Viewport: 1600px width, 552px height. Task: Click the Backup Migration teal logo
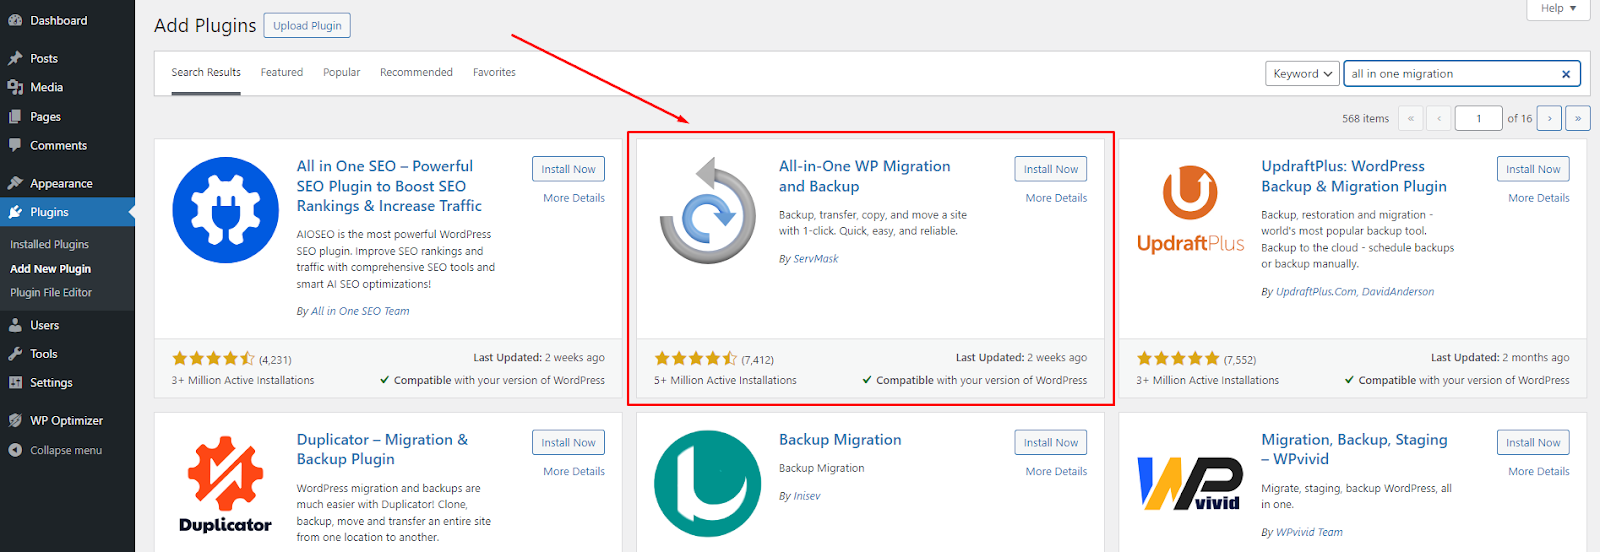[x=708, y=484]
